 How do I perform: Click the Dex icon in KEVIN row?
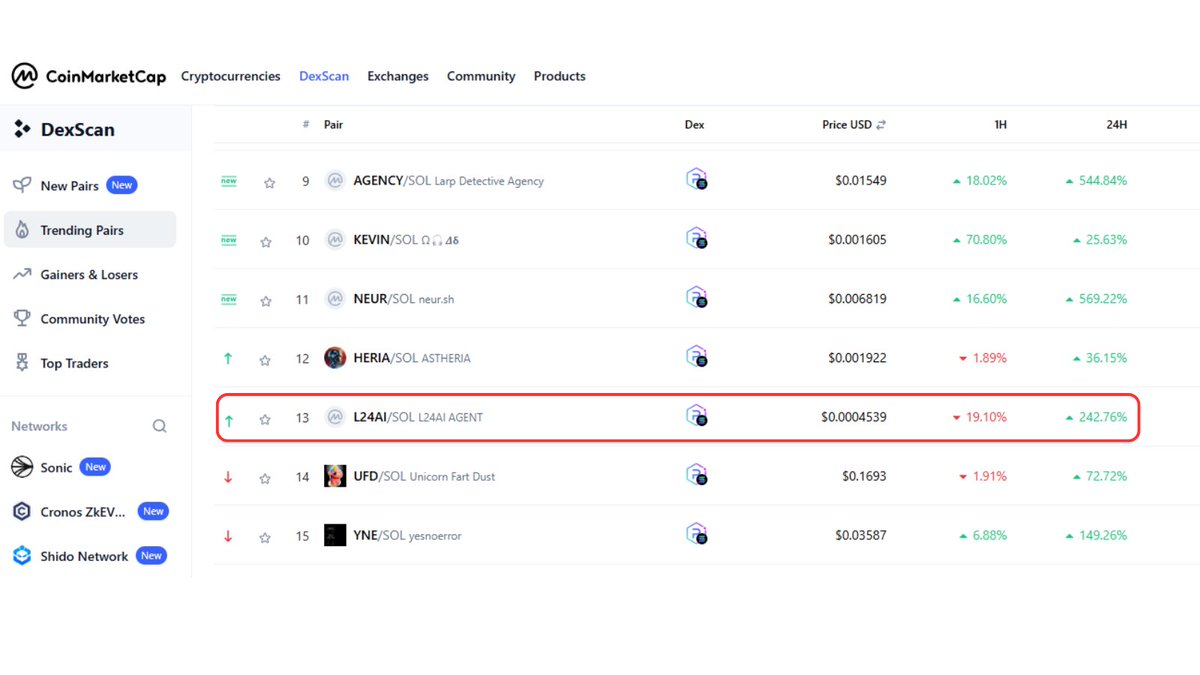(x=696, y=239)
